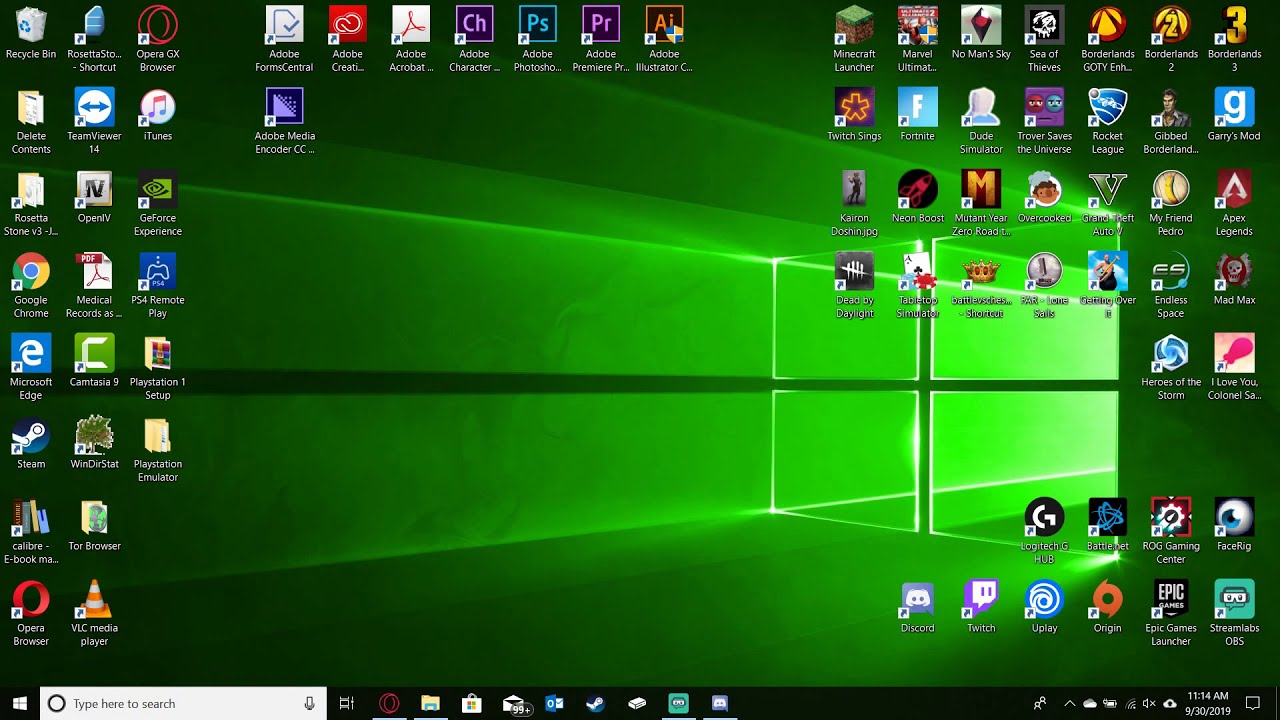Open the Adobe Photoshop desktop shortcut
The height and width of the screenshot is (720, 1280).
coord(537,38)
